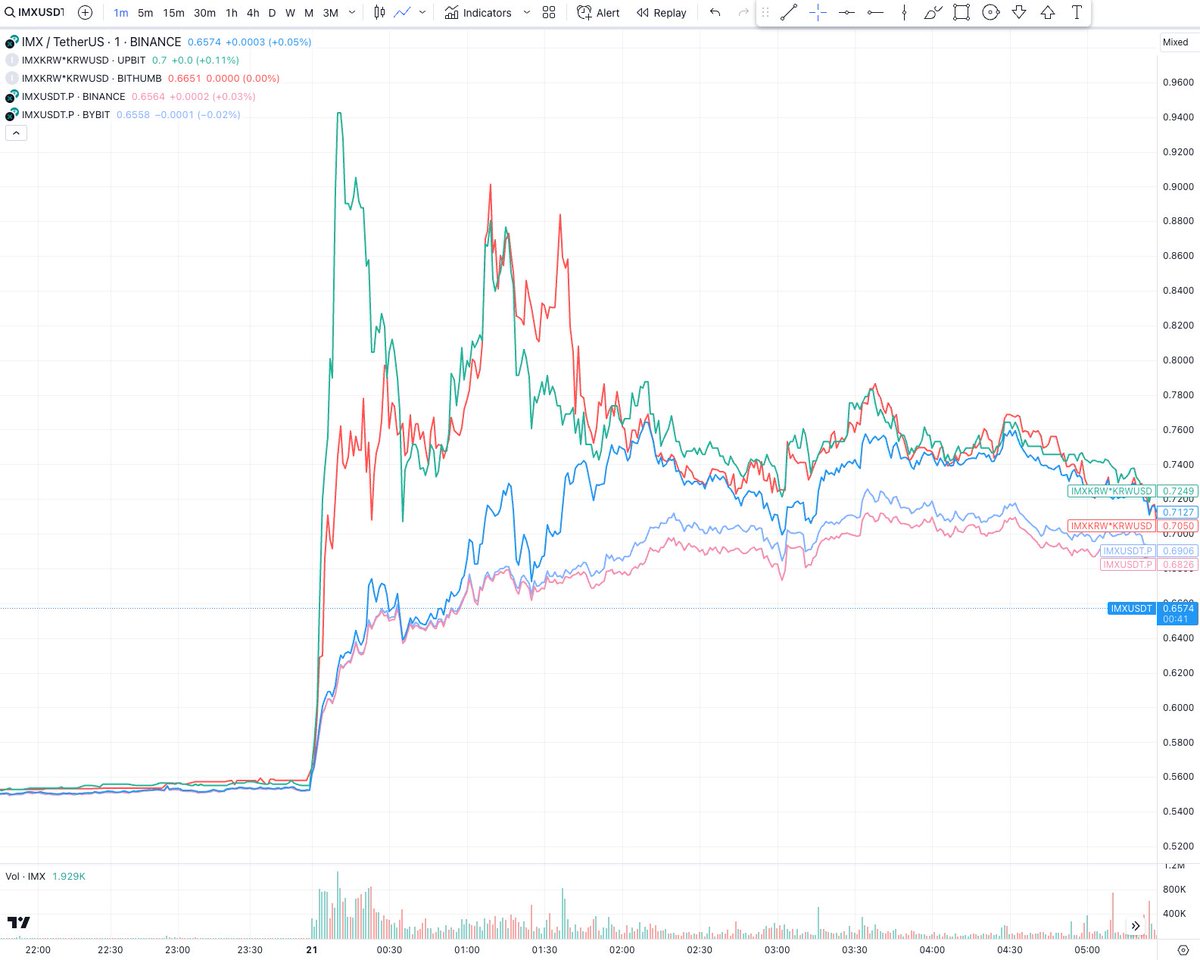The height and width of the screenshot is (960, 1200).
Task: Select the Horizontal Ray tool
Action: pyautogui.click(x=875, y=13)
